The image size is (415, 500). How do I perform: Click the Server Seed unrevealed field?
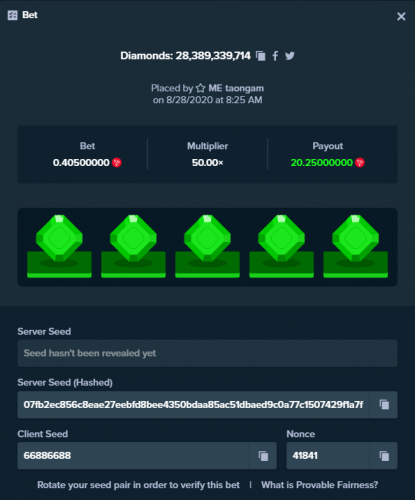[x=207, y=353]
